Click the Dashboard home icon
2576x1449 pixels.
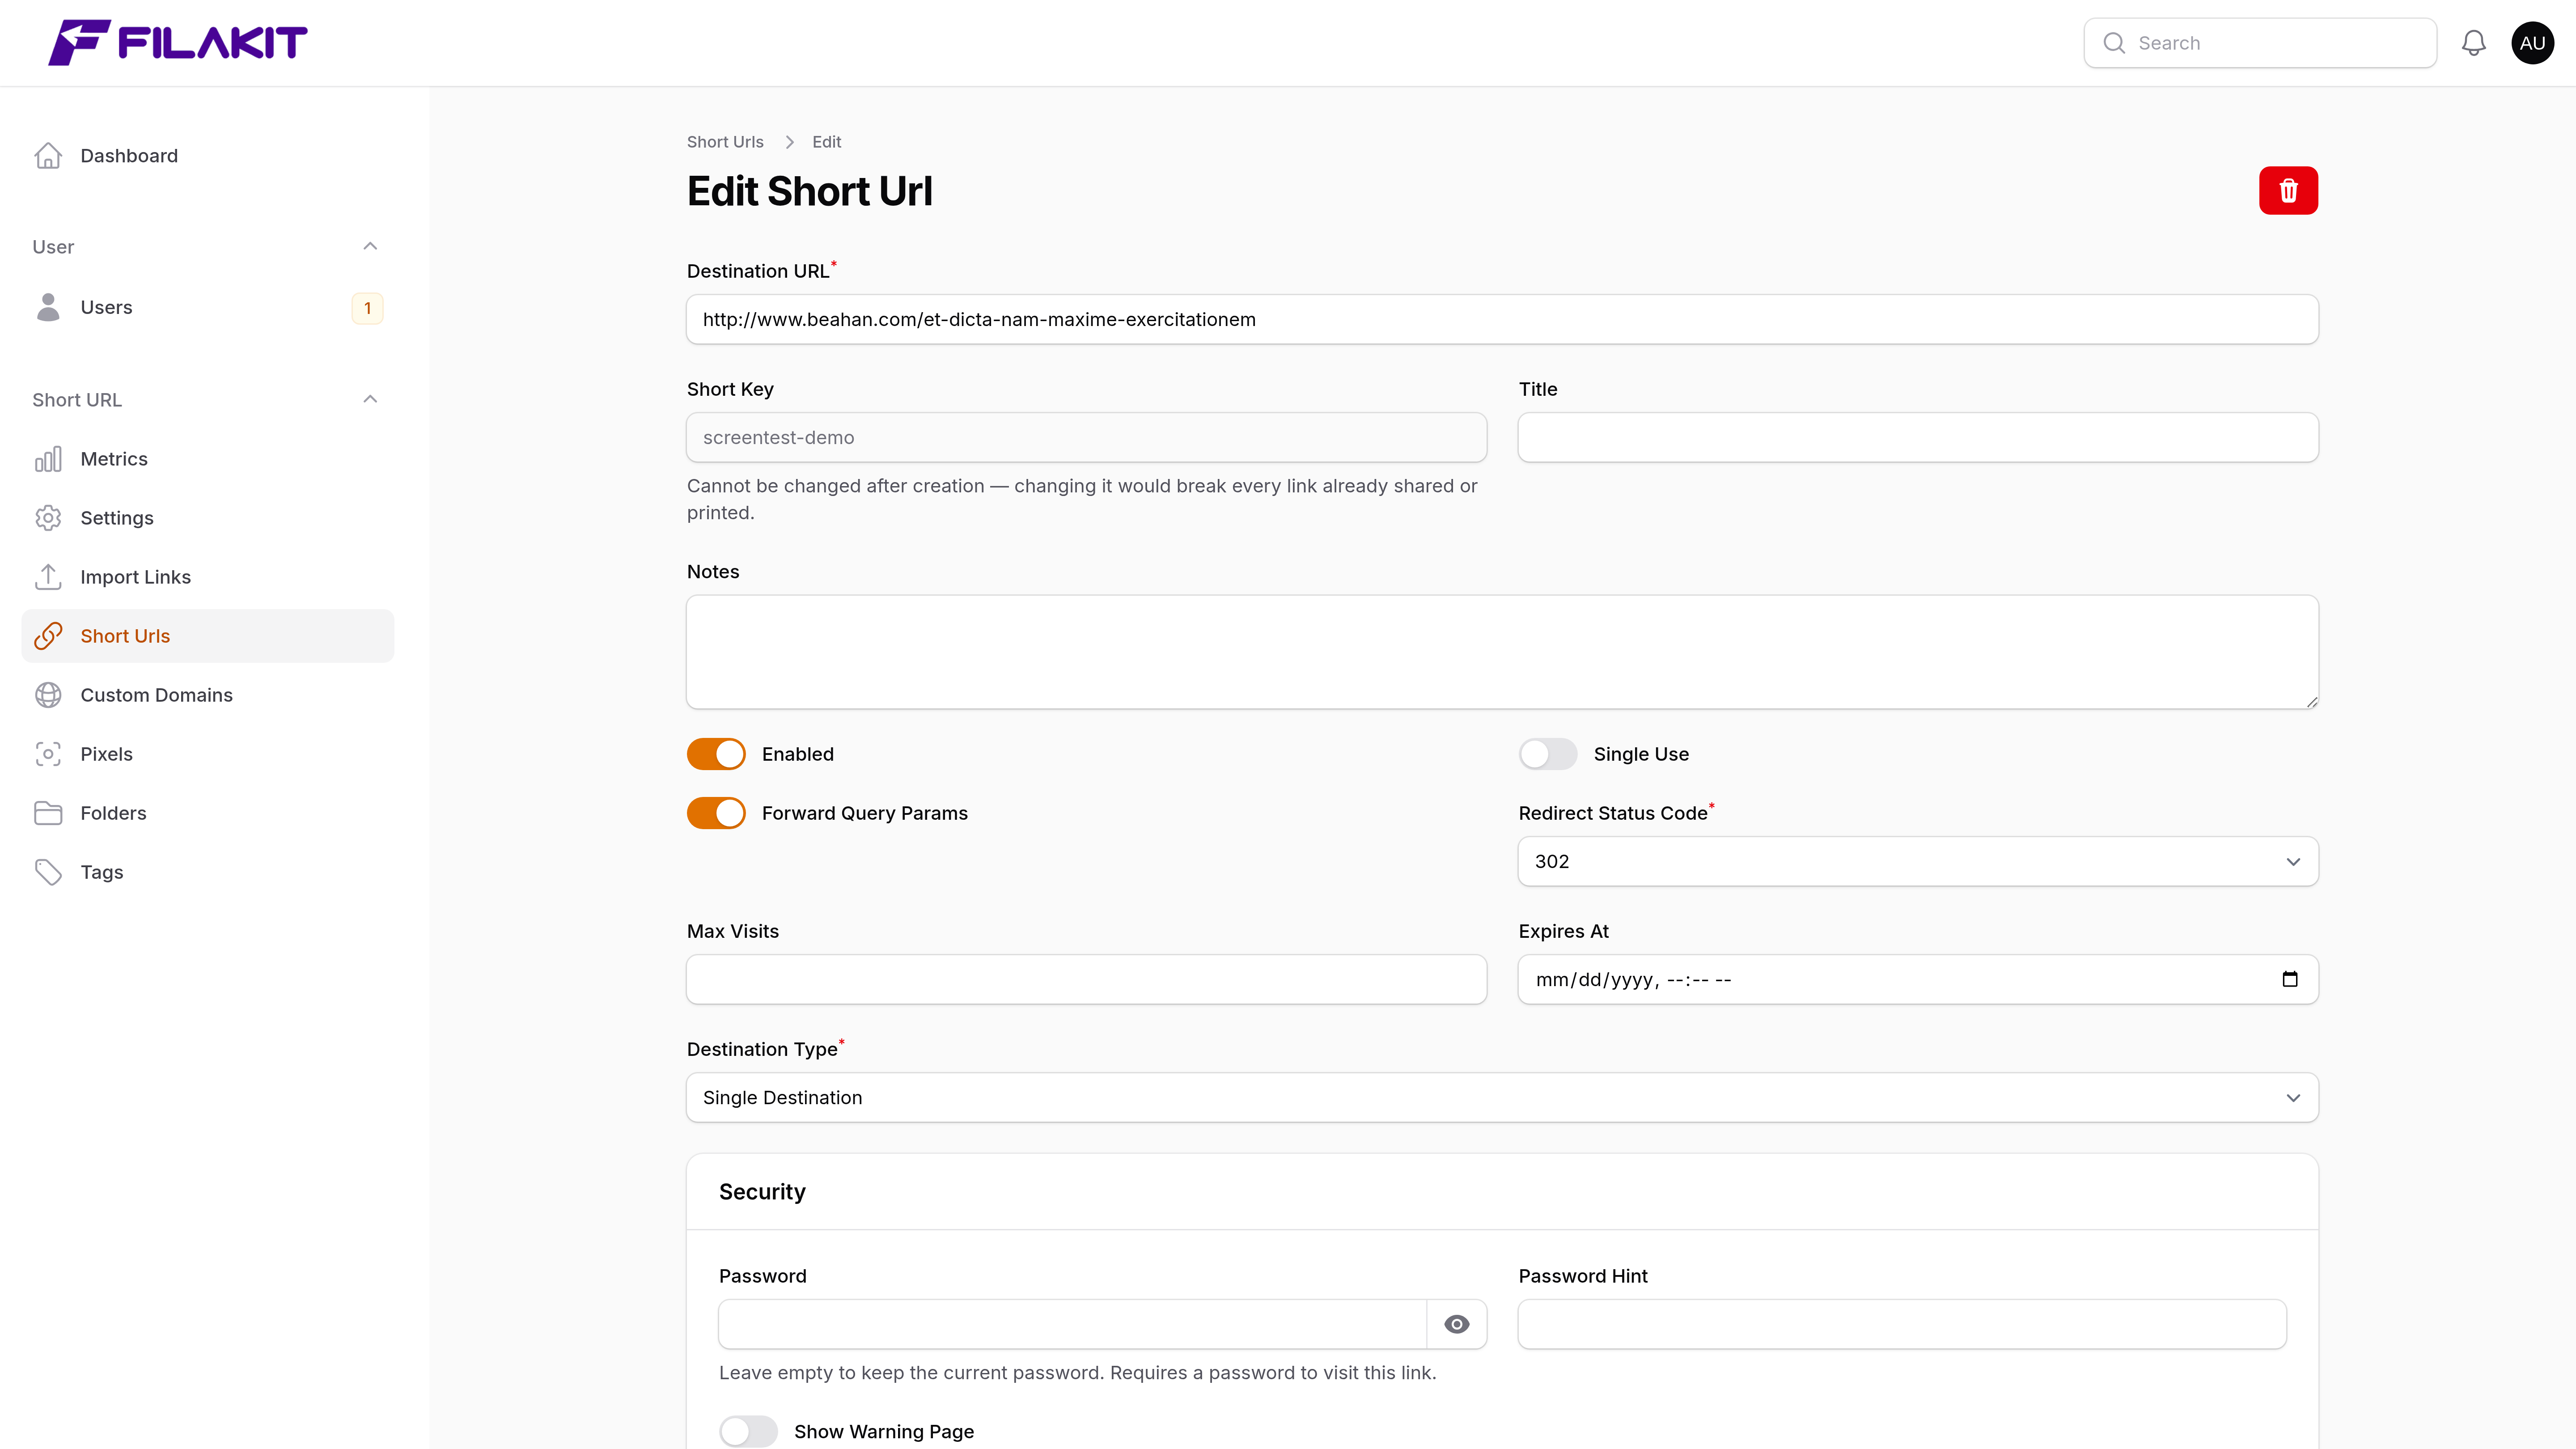point(48,156)
